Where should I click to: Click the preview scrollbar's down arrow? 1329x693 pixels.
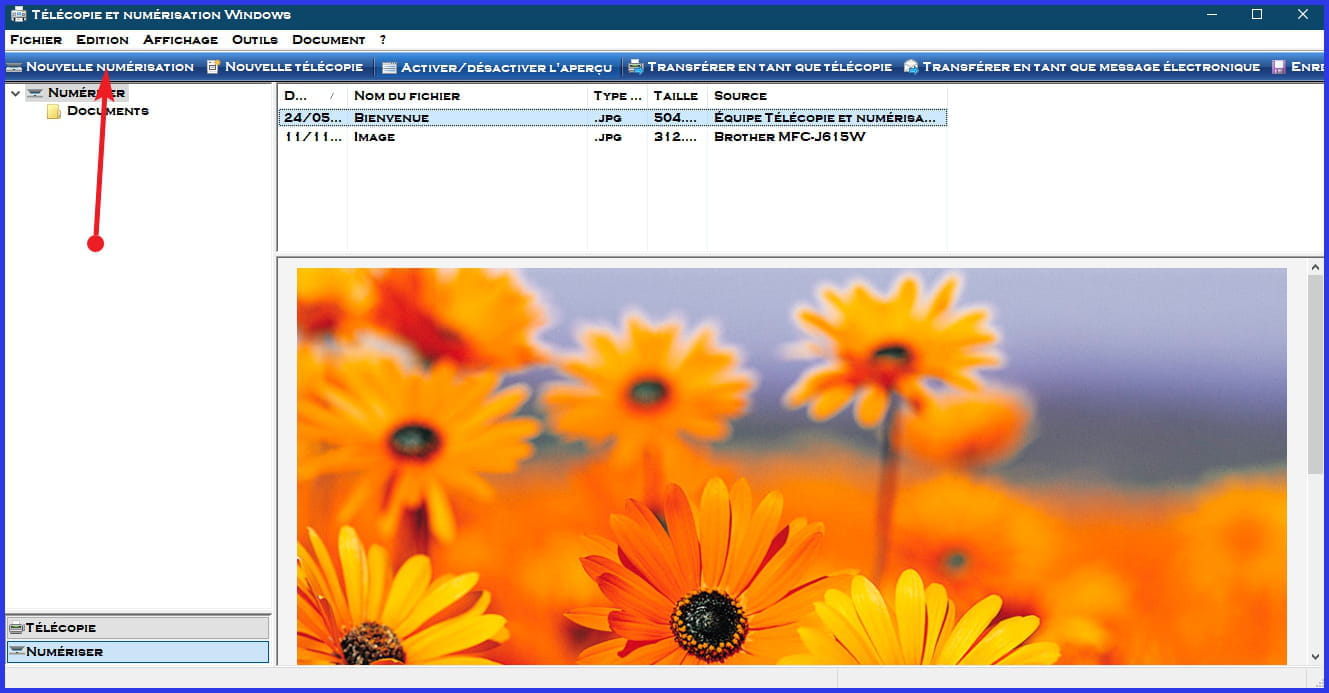1315,657
